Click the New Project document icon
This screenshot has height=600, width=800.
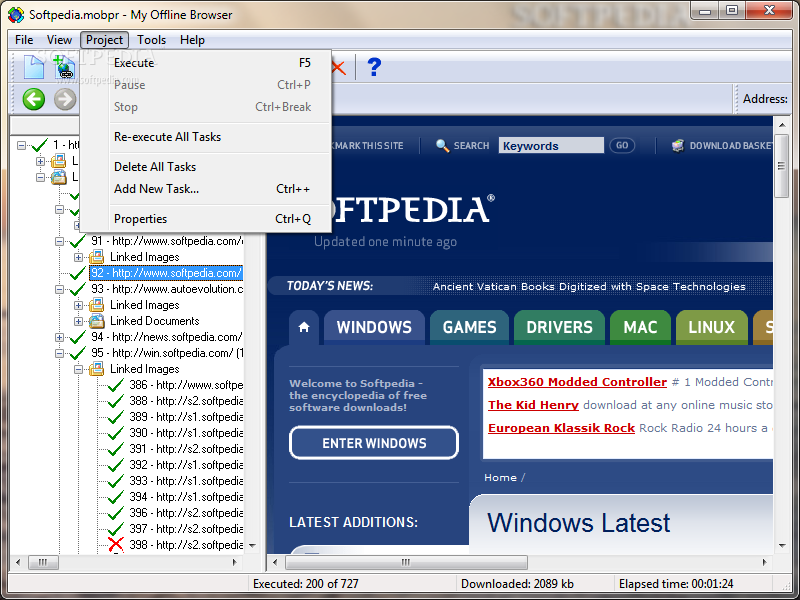pos(34,67)
